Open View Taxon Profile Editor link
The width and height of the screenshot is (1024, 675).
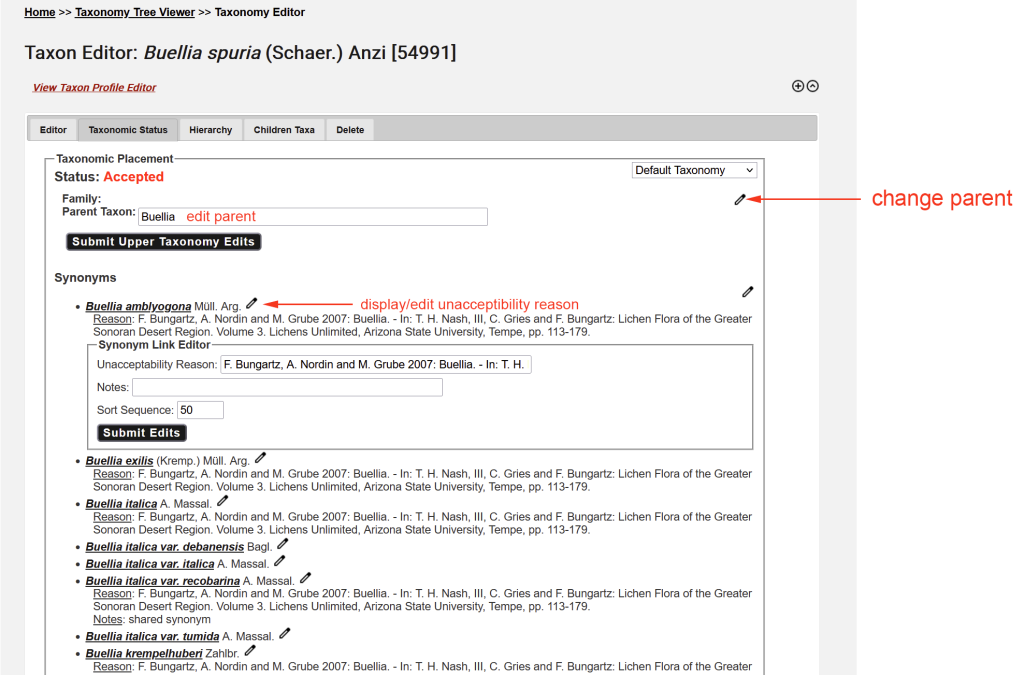coord(94,88)
